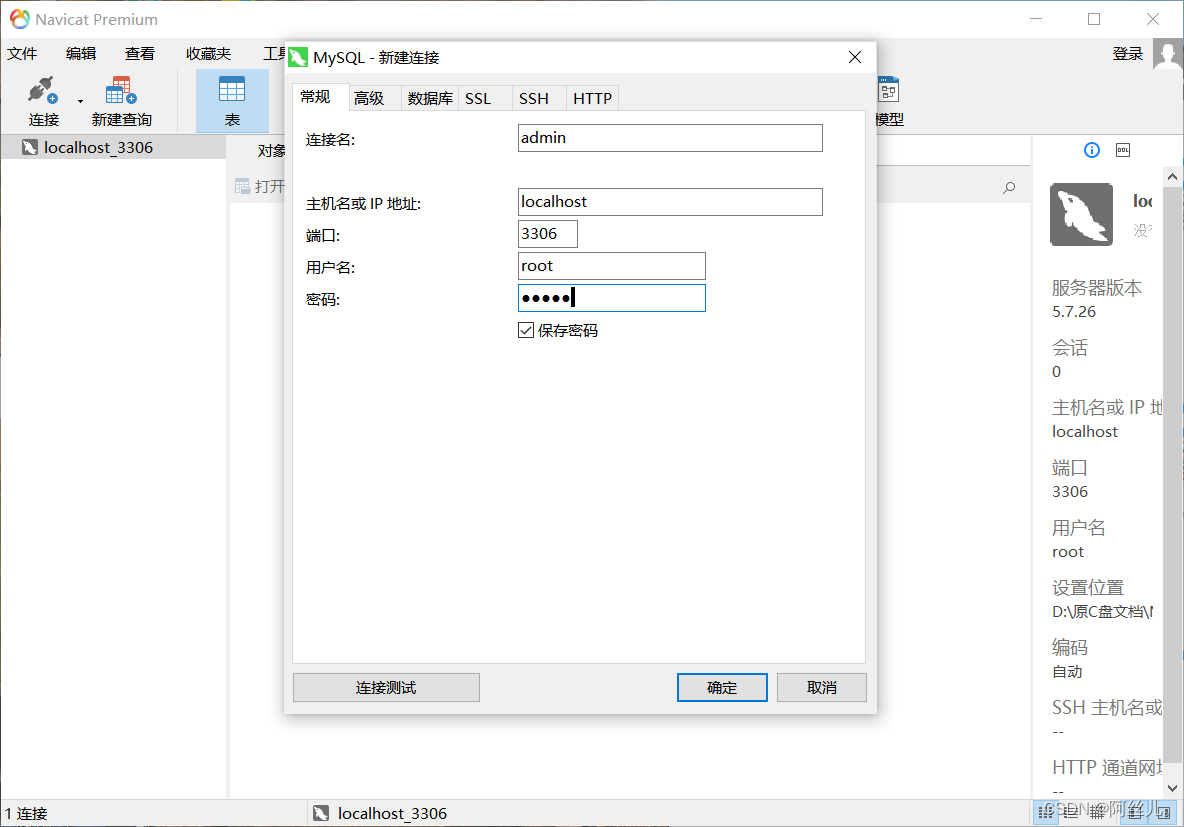Click the MySQL dolphin thumbnail in info panel
The height and width of the screenshot is (827, 1184).
pyautogui.click(x=1081, y=214)
